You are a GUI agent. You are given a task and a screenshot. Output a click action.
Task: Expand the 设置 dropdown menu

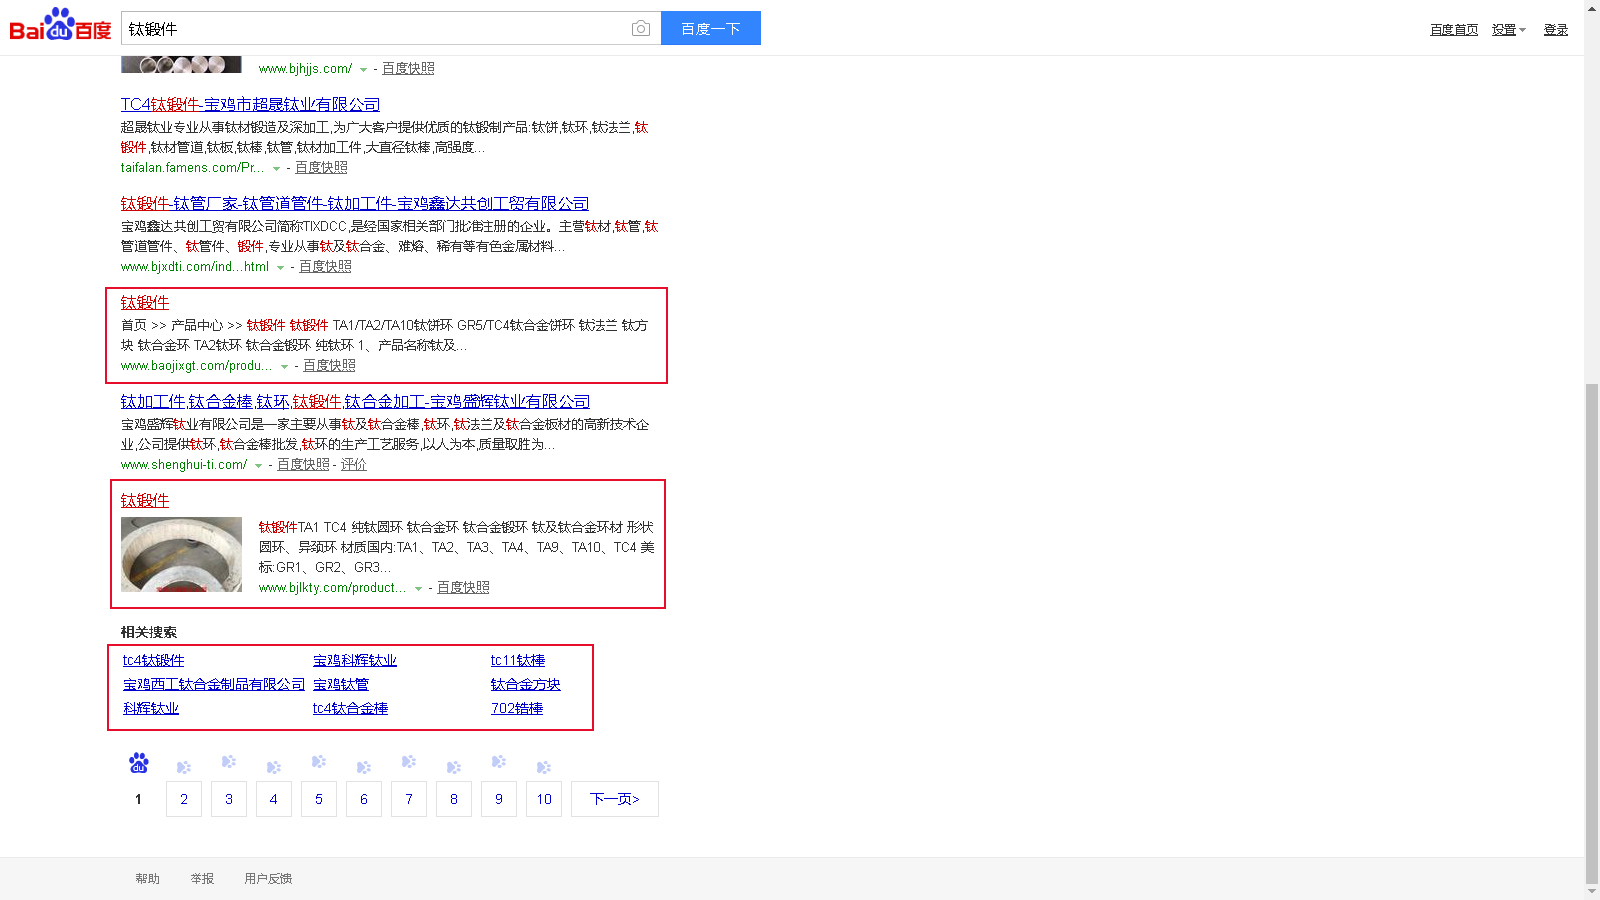click(x=1508, y=30)
